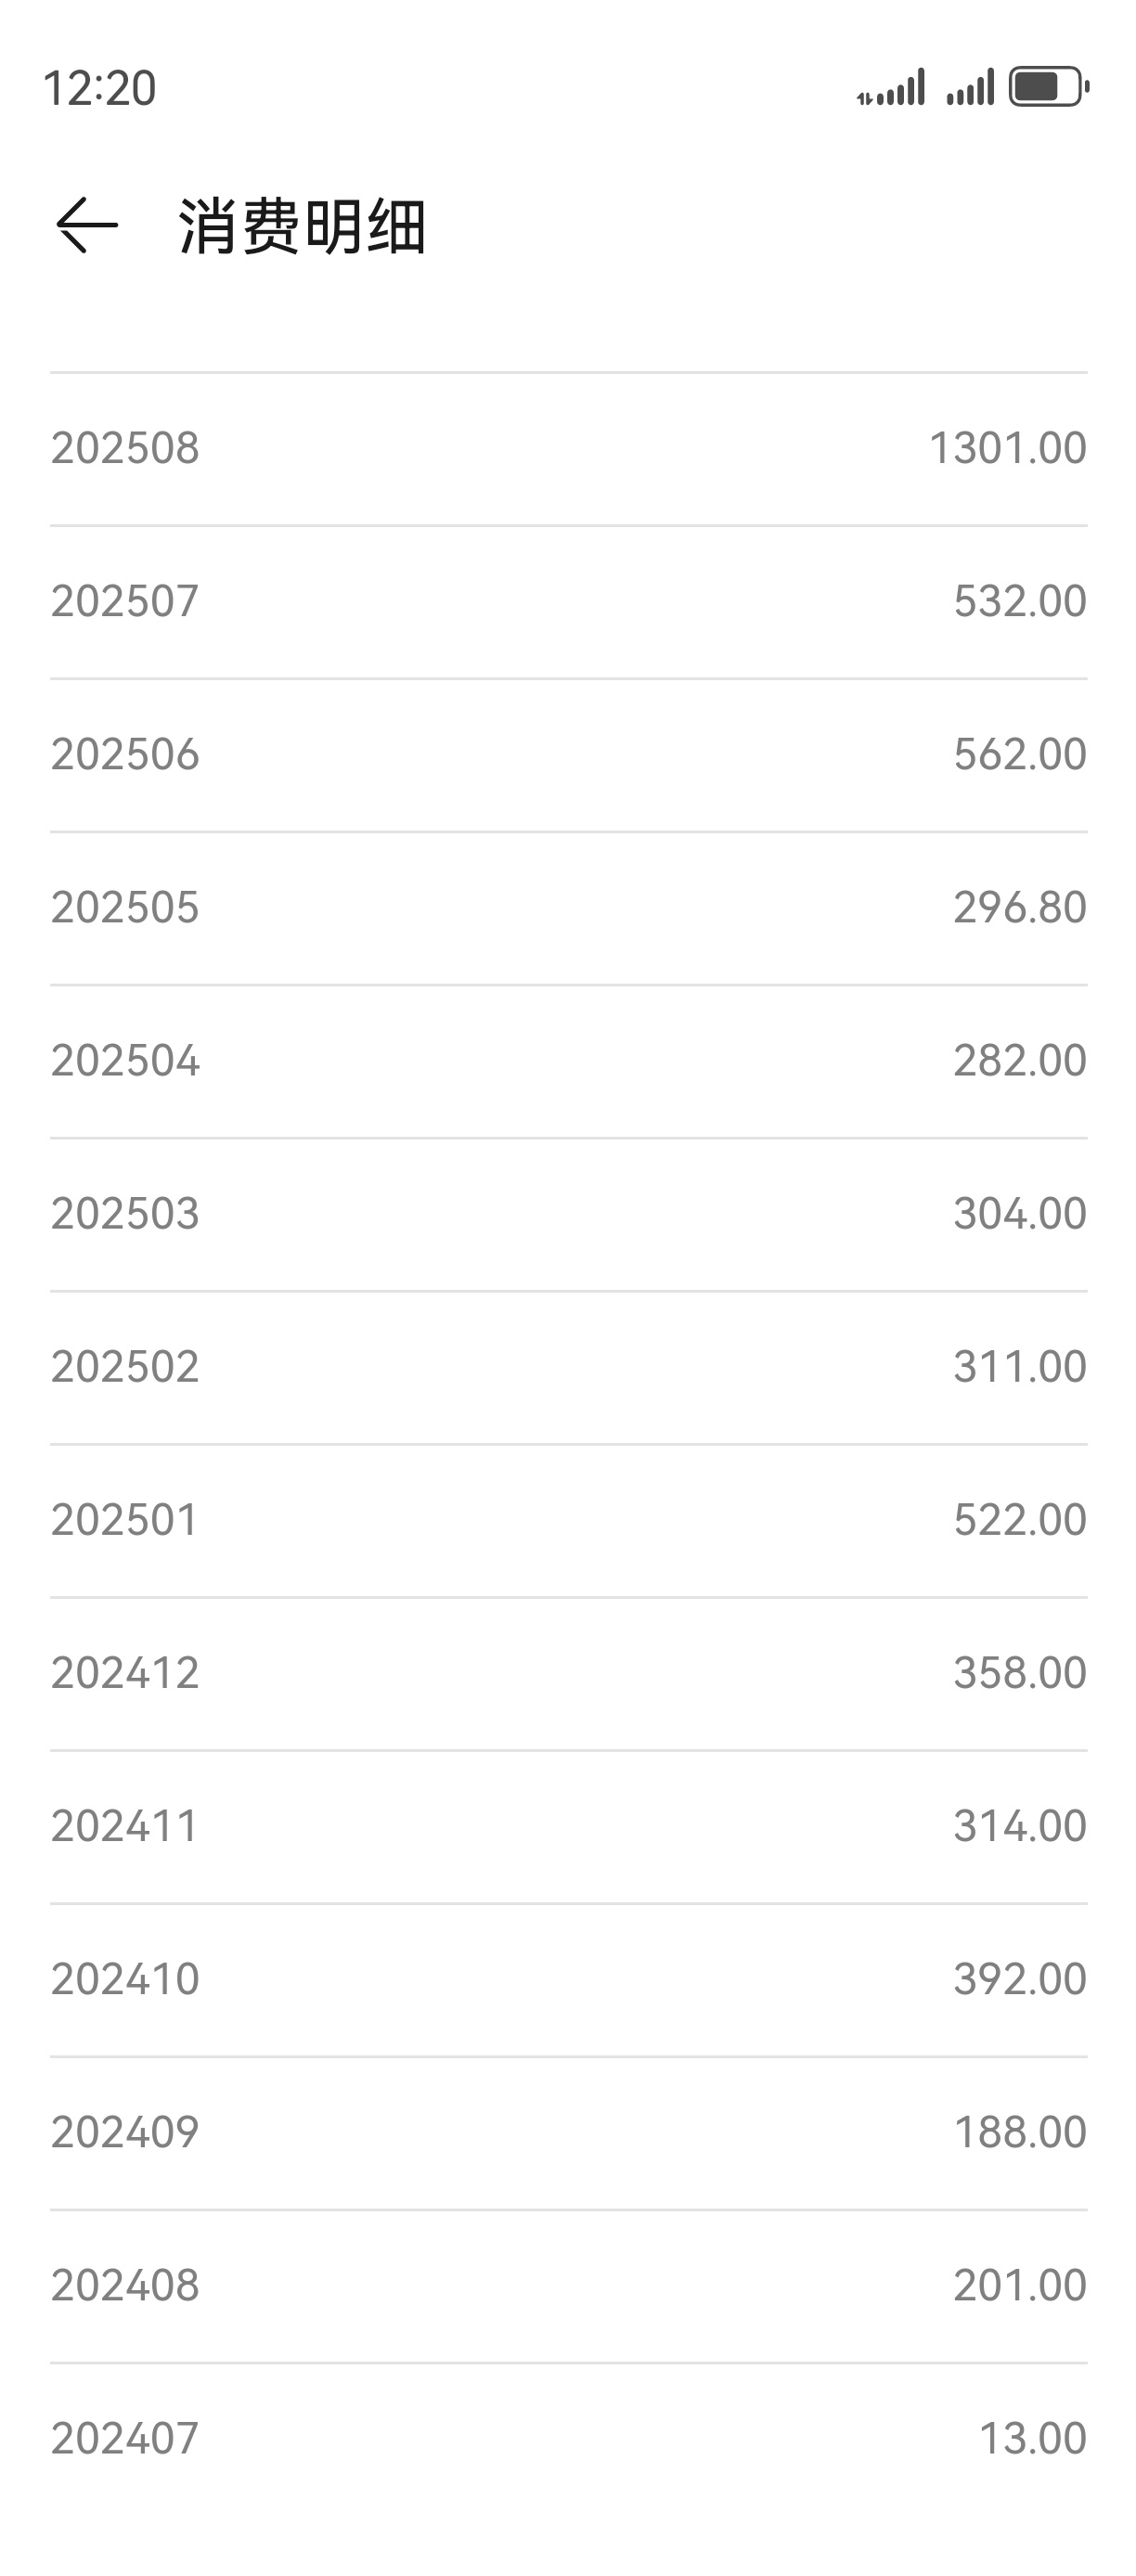Tap the 392.00 amount for 202410

(1019, 1979)
